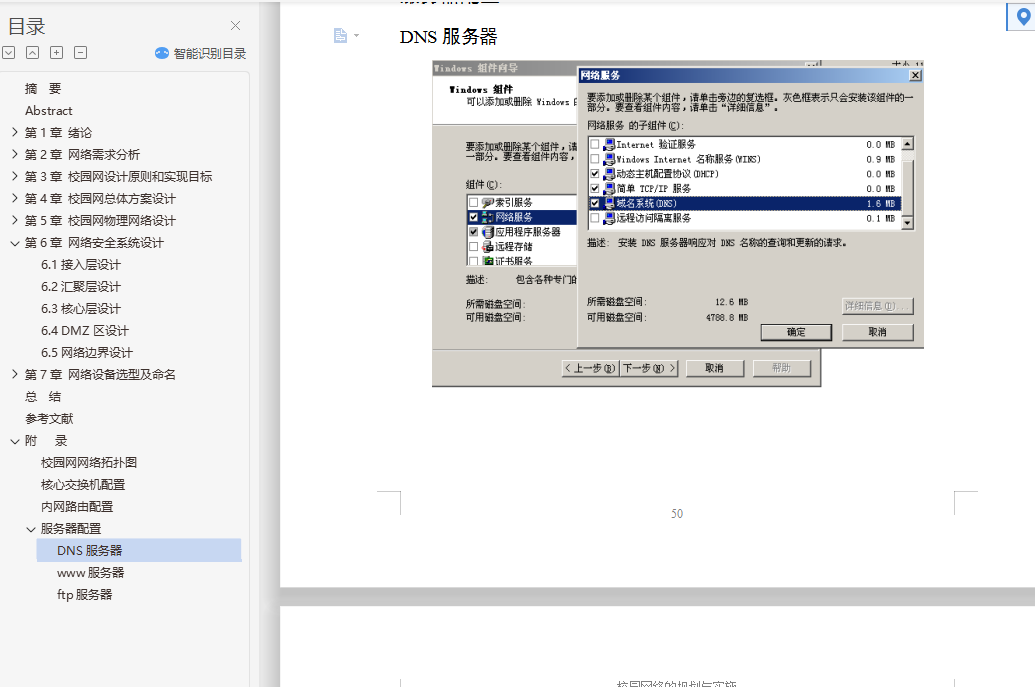Screen dimensions: 1035x687
Task: Click the collapse-all up-chevron box icon
Action: tap(32, 53)
